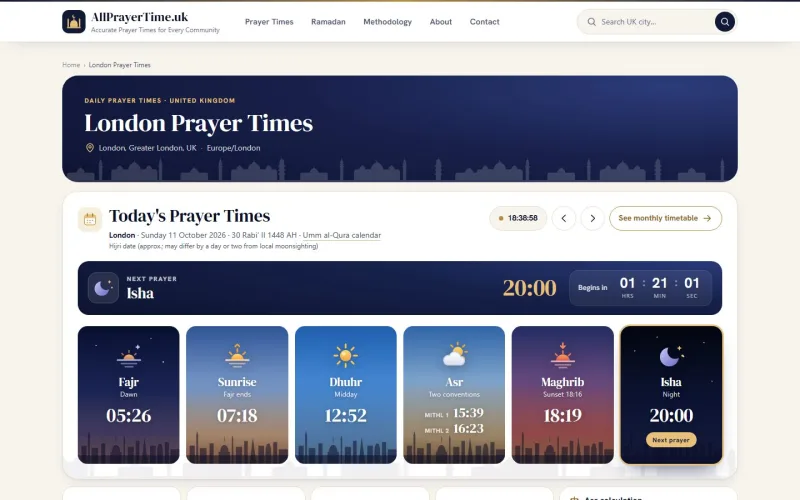Click the Asr cloud and sun icon
The height and width of the screenshot is (500, 800).
(454, 355)
